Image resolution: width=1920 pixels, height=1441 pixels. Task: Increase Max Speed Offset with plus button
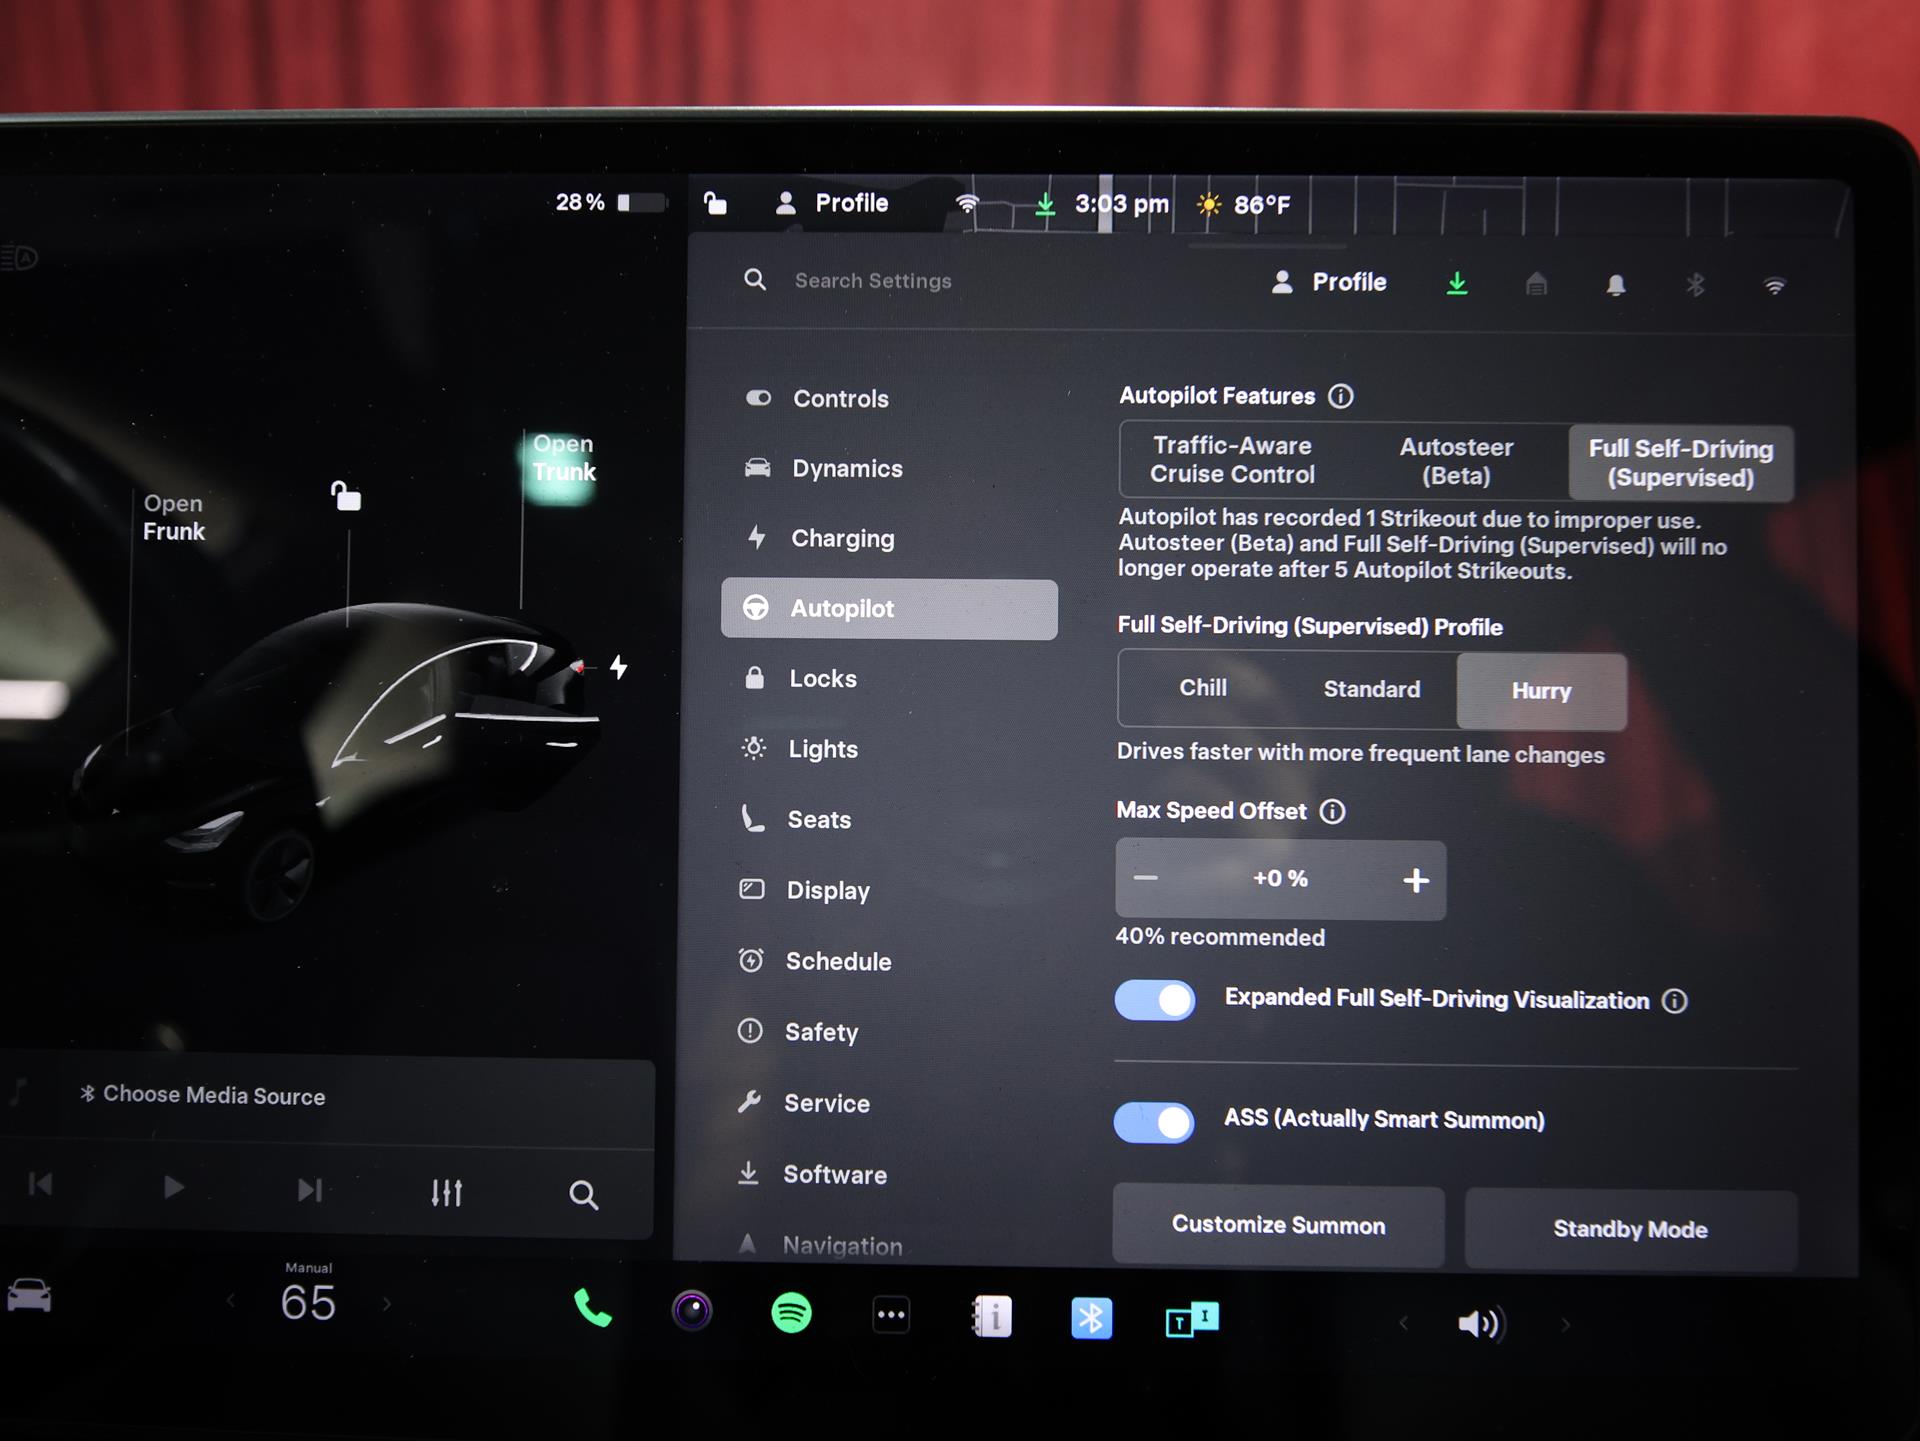pyautogui.click(x=1416, y=880)
